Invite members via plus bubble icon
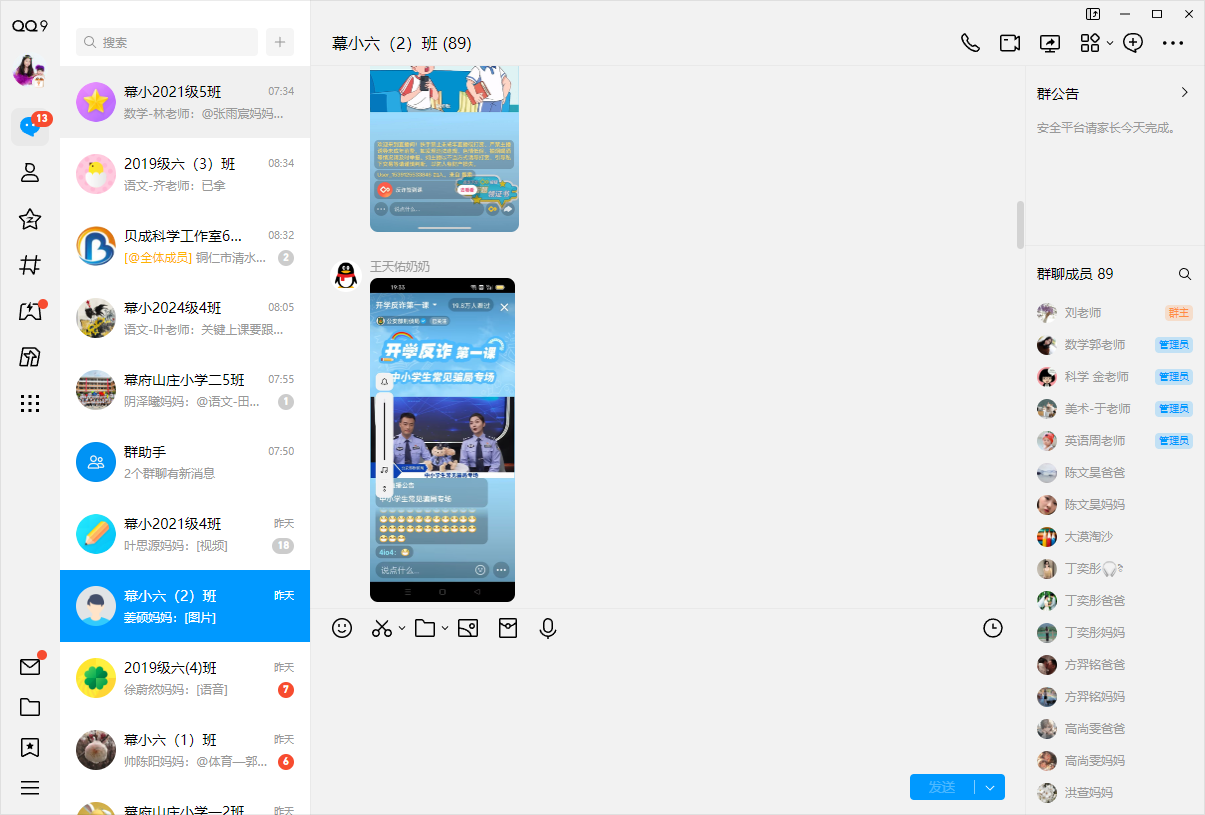This screenshot has height=815, width=1205. pyautogui.click(x=1133, y=43)
